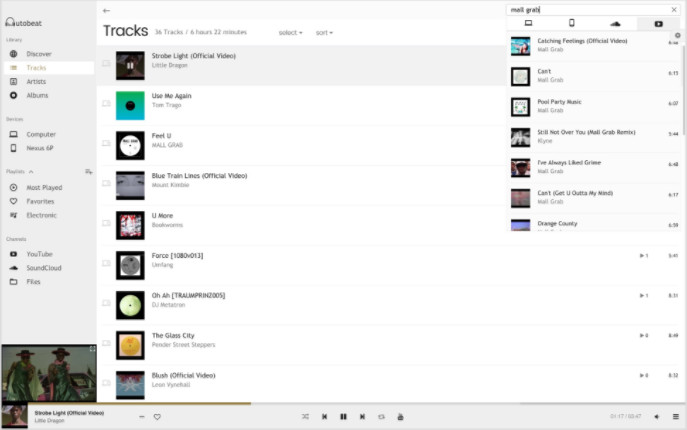Play Catching Feelings (Official Video) result

point(594,46)
